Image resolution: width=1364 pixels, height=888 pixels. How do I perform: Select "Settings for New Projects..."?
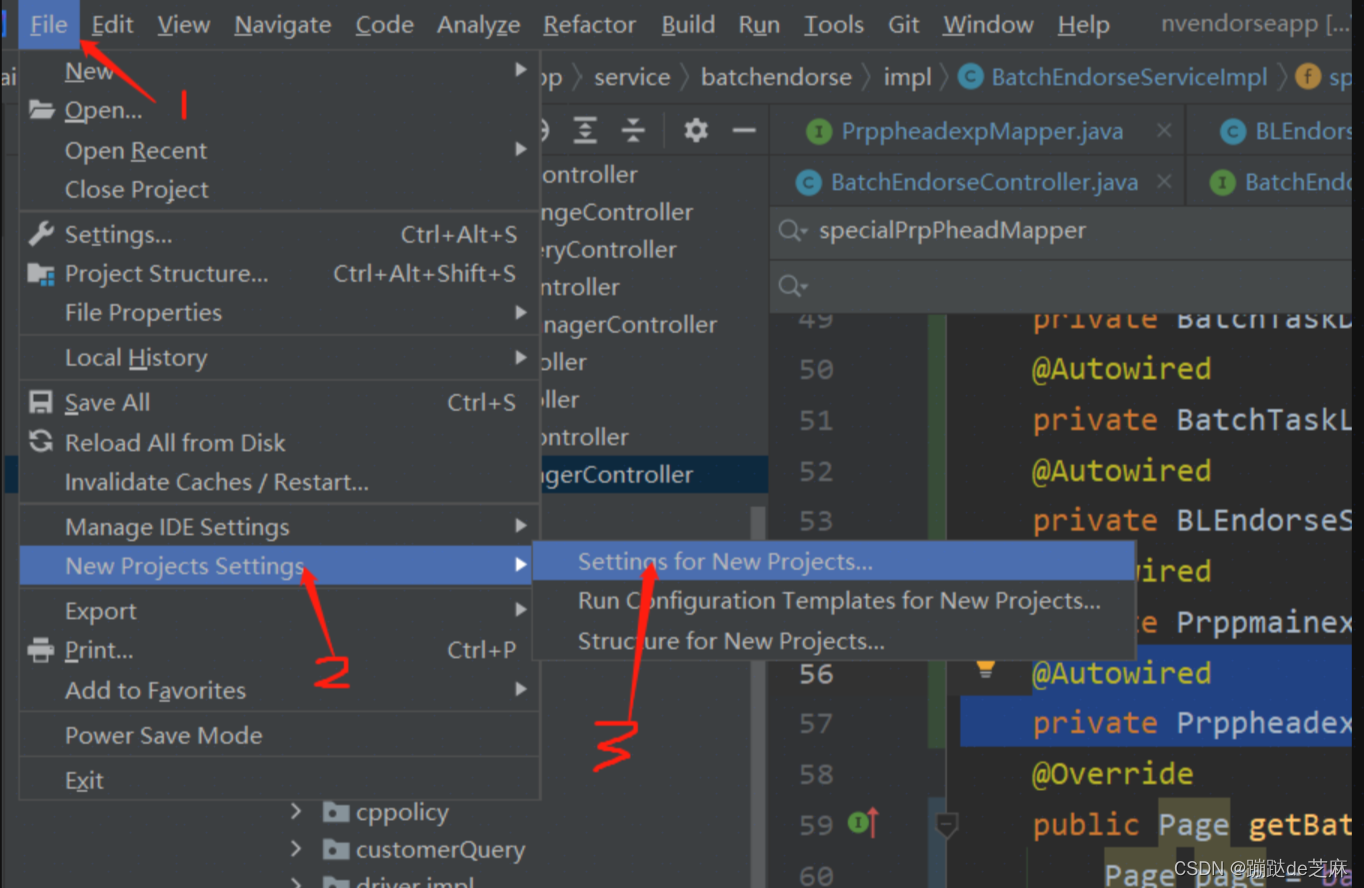click(x=728, y=561)
